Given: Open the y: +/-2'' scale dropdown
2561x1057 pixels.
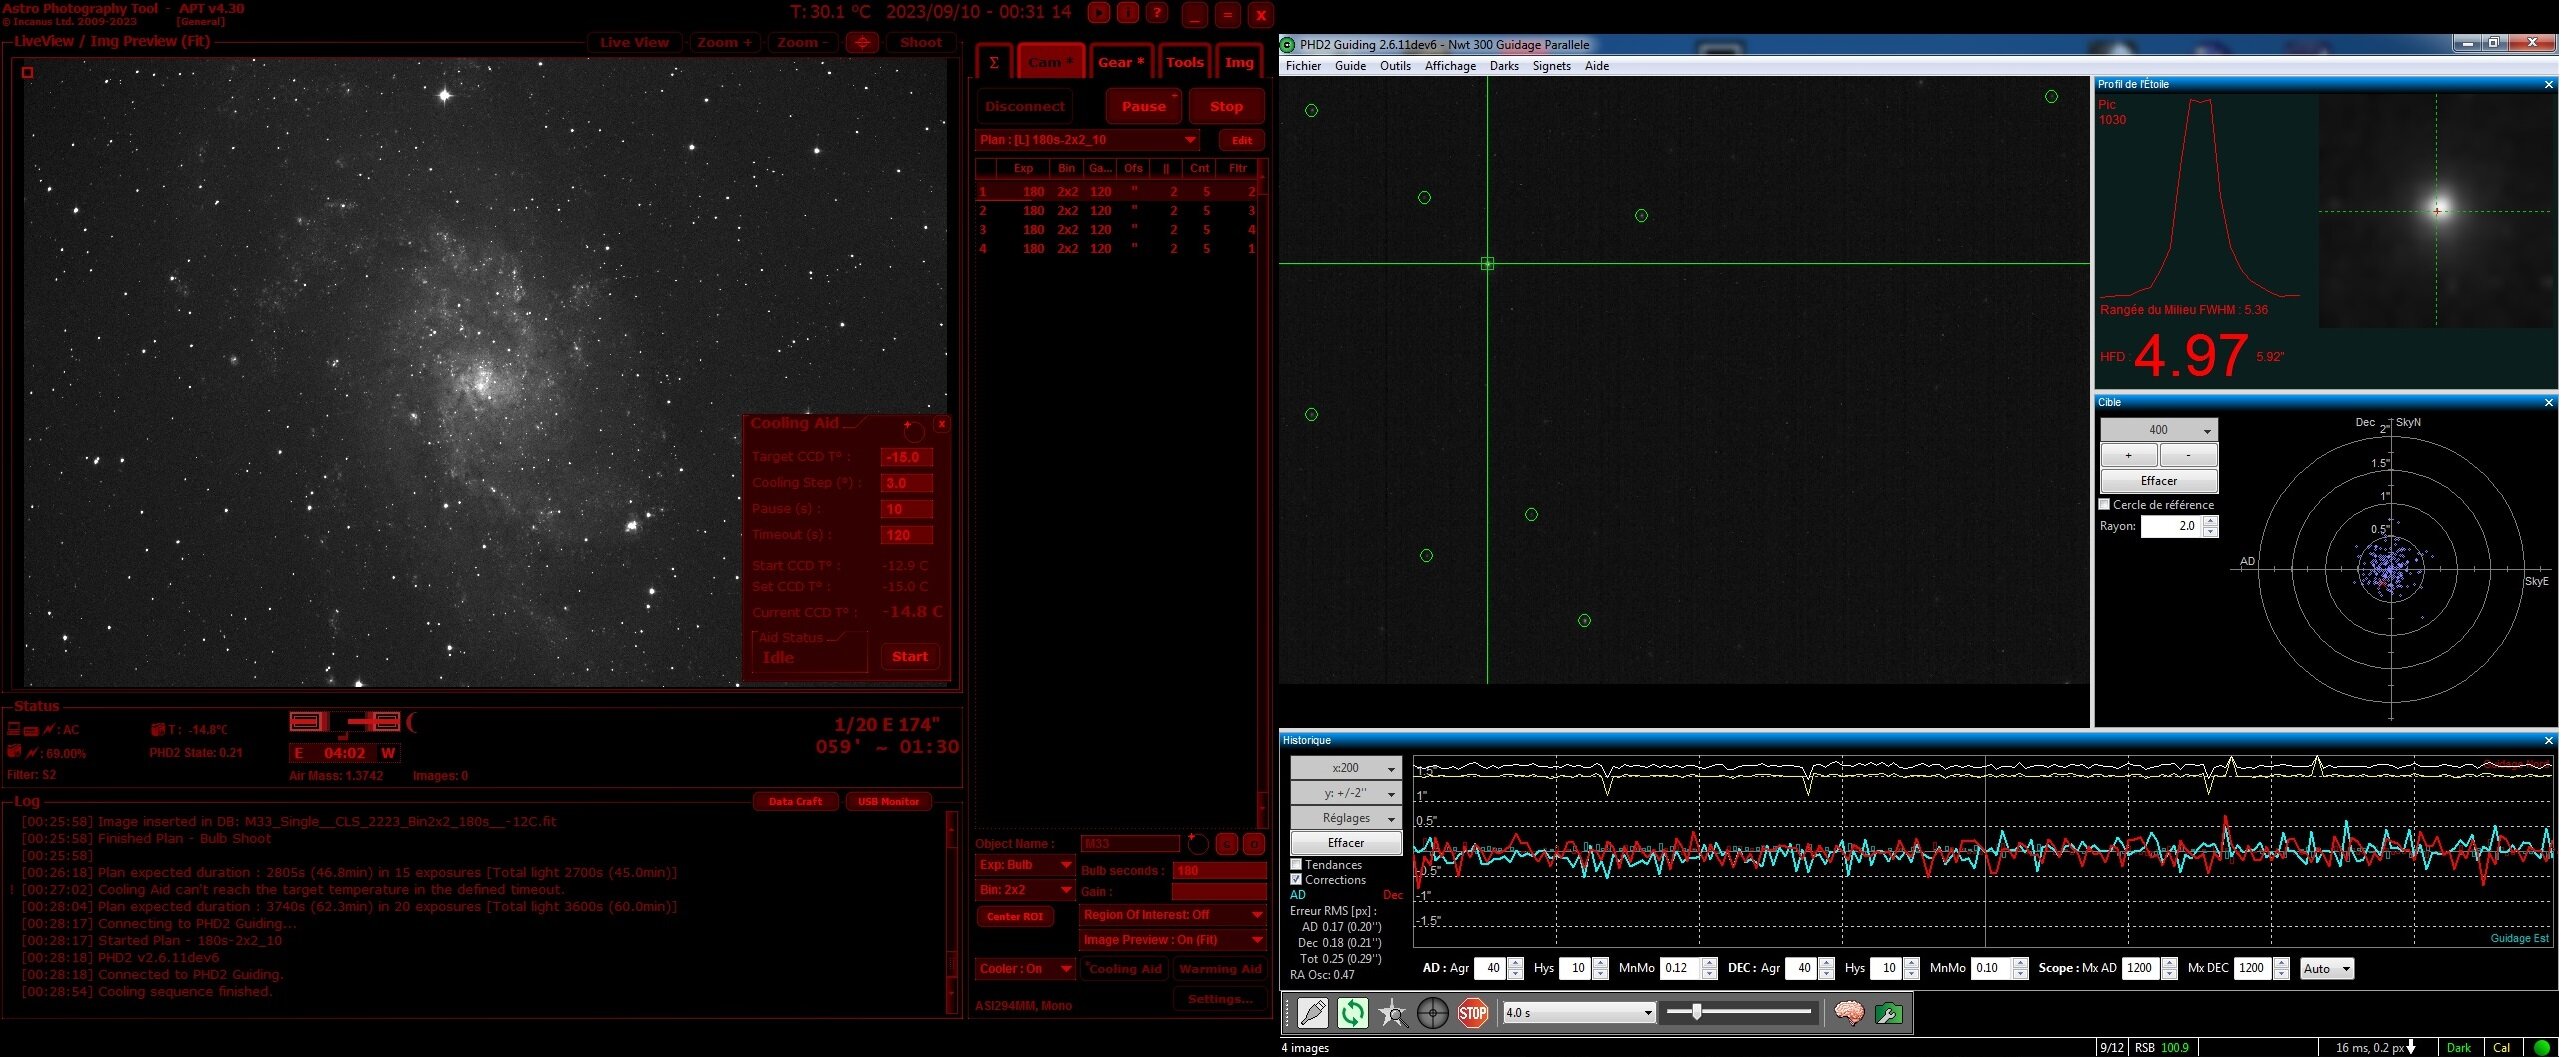Looking at the screenshot, I should pyautogui.click(x=1345, y=793).
